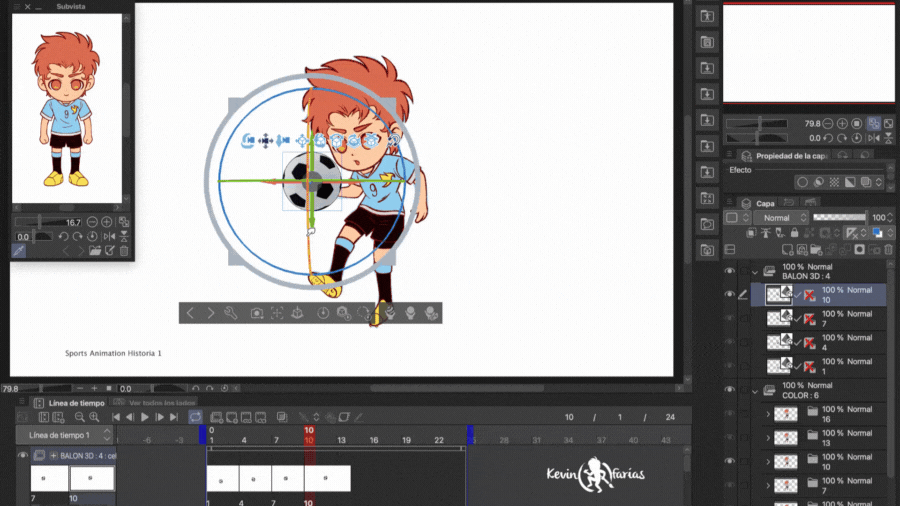The height and width of the screenshot is (506, 900).
Task: Flip the Subvista image horizontally
Action: pos(109,236)
